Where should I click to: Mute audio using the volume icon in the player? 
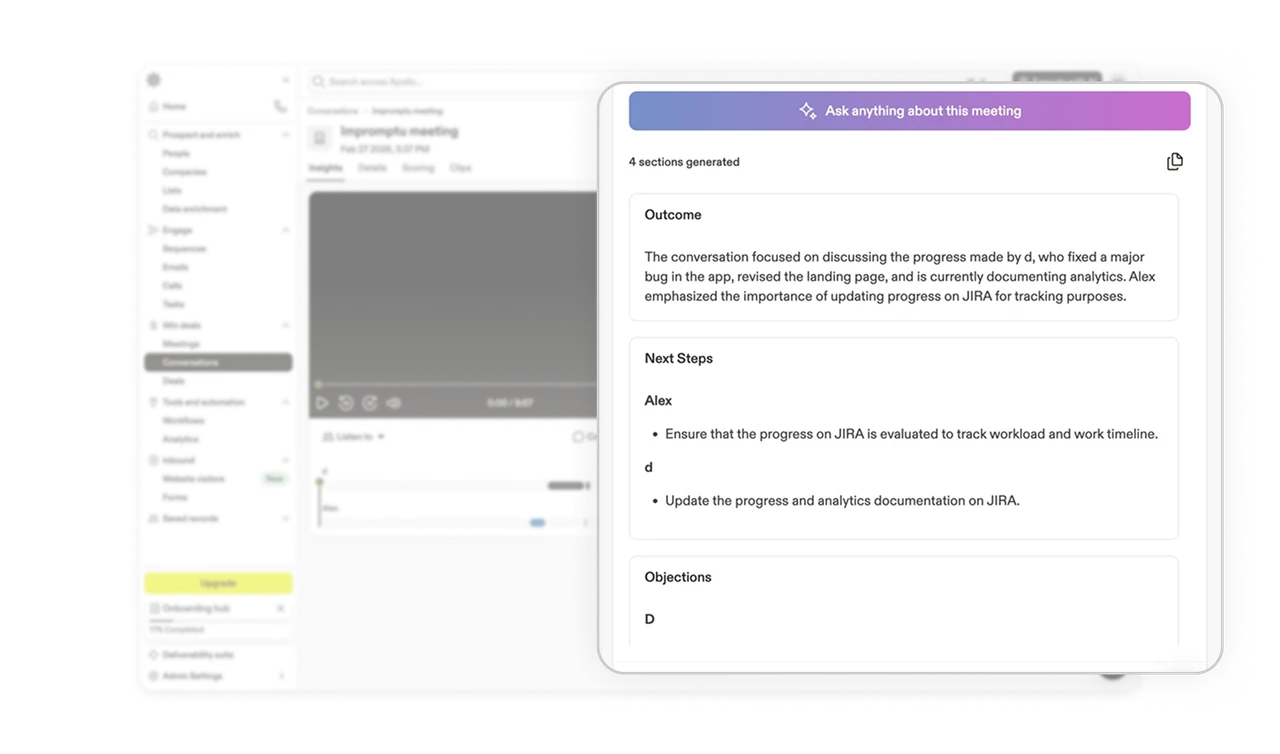[x=394, y=402]
